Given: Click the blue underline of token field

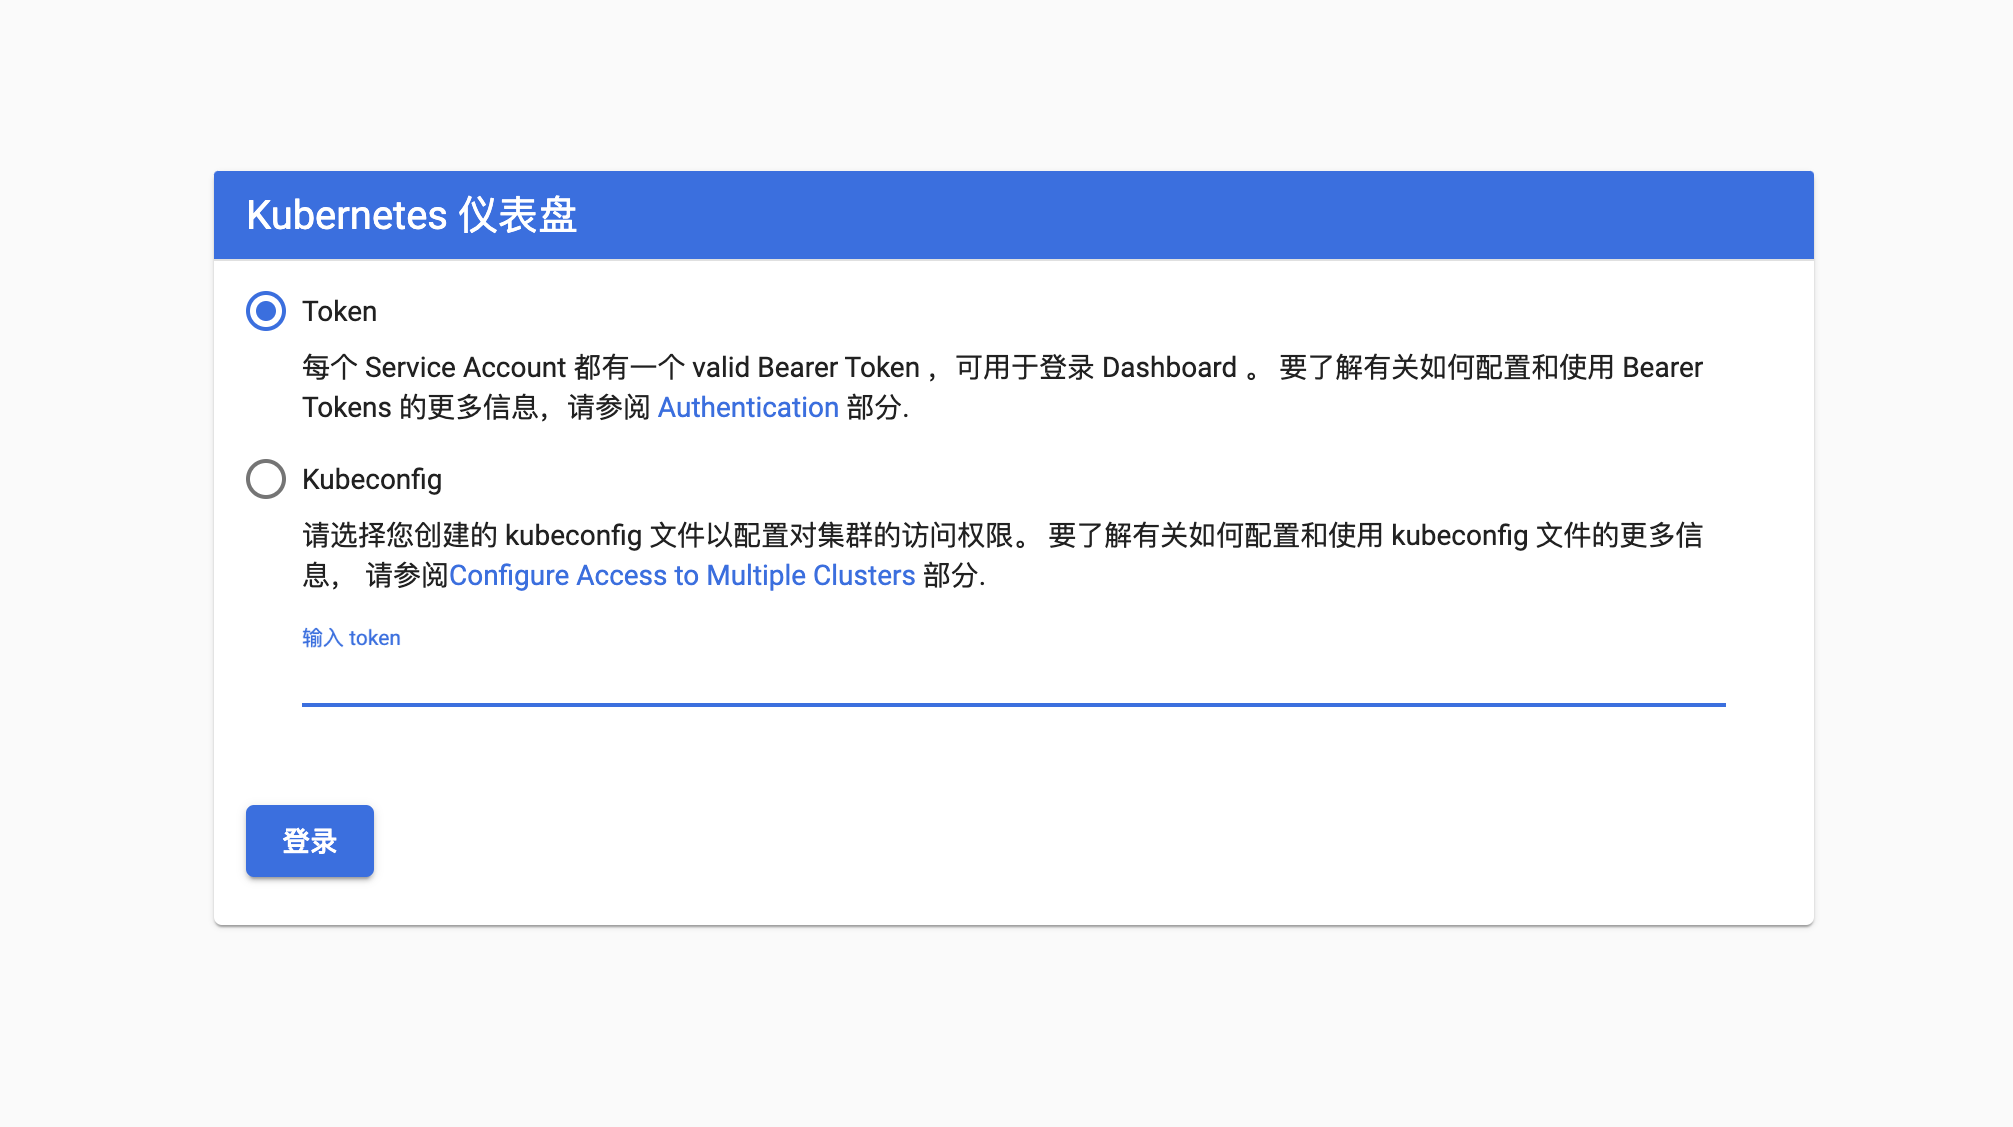Looking at the screenshot, I should point(1012,704).
